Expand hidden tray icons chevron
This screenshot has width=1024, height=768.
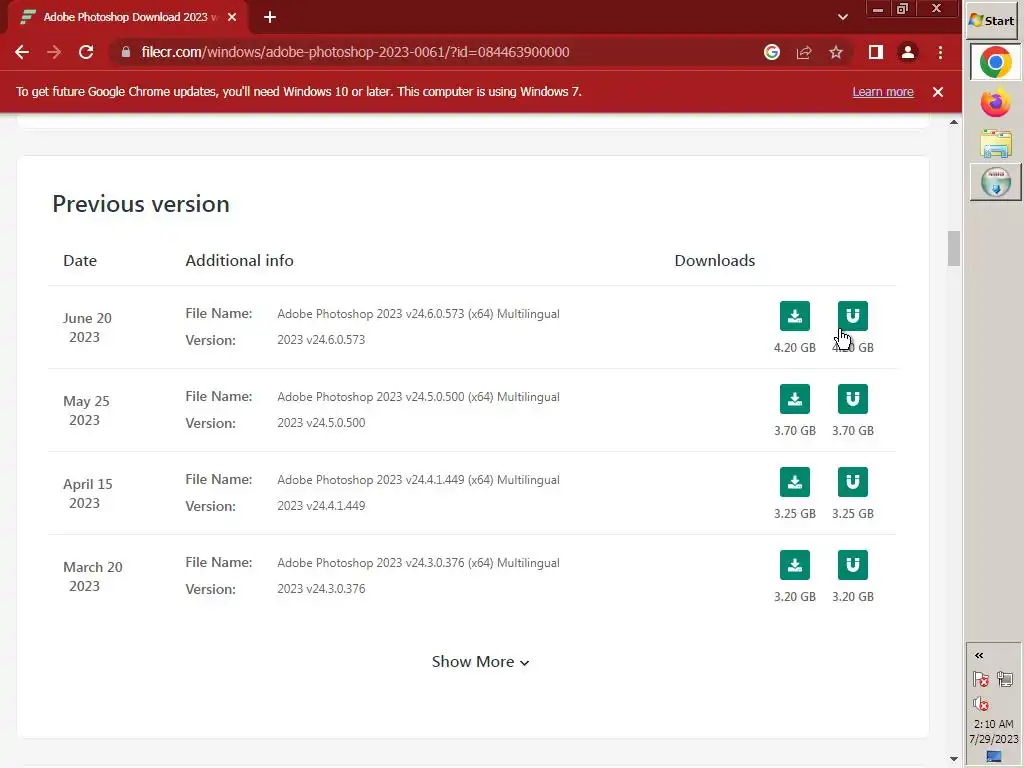[979, 655]
